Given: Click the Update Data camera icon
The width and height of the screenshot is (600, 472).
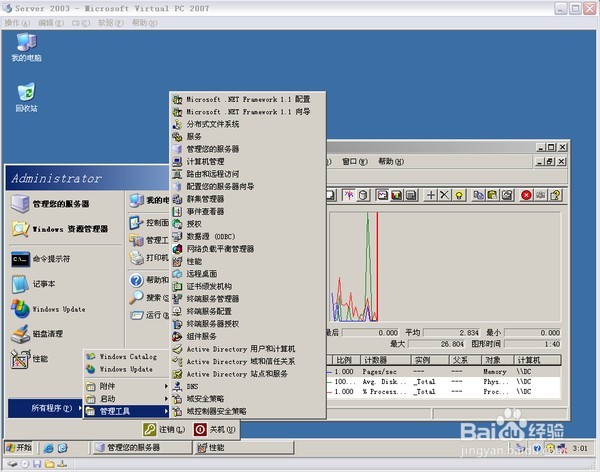Looking at the screenshot, I should coord(540,195).
